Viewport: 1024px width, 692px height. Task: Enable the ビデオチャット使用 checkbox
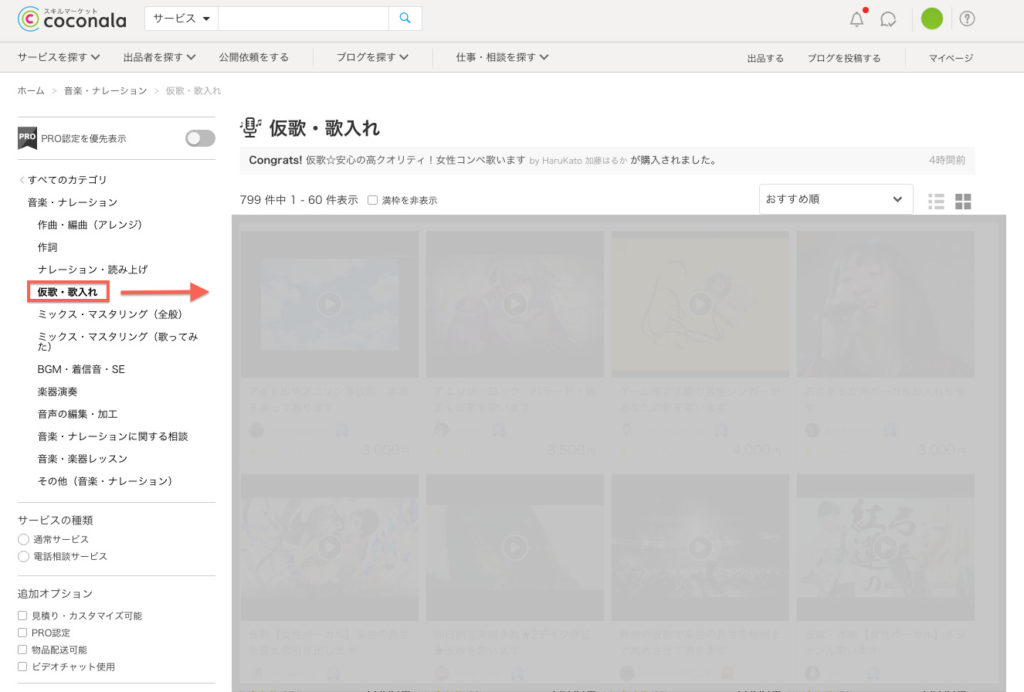(23, 666)
